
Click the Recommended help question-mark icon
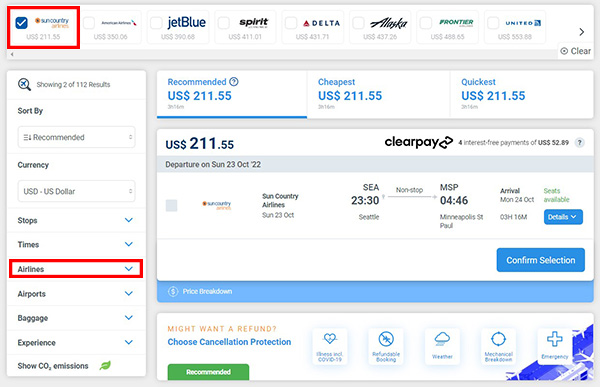pyautogui.click(x=234, y=82)
